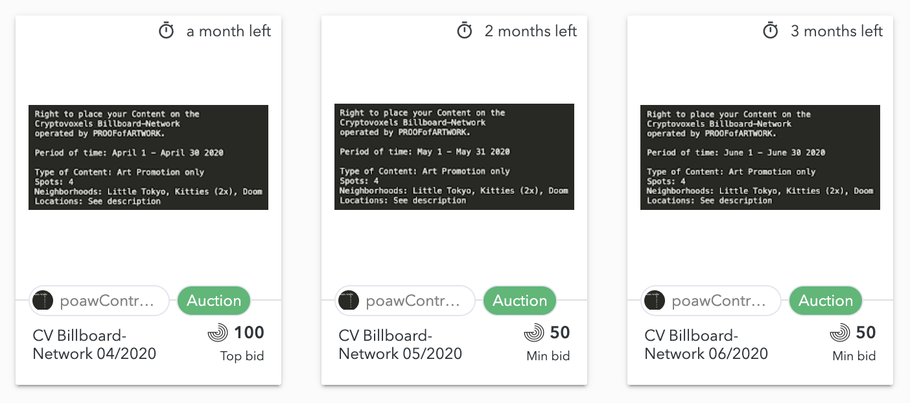Open Auction for CV Billboard-Network 06/2020
The image size is (910, 403).
[x=825, y=301]
